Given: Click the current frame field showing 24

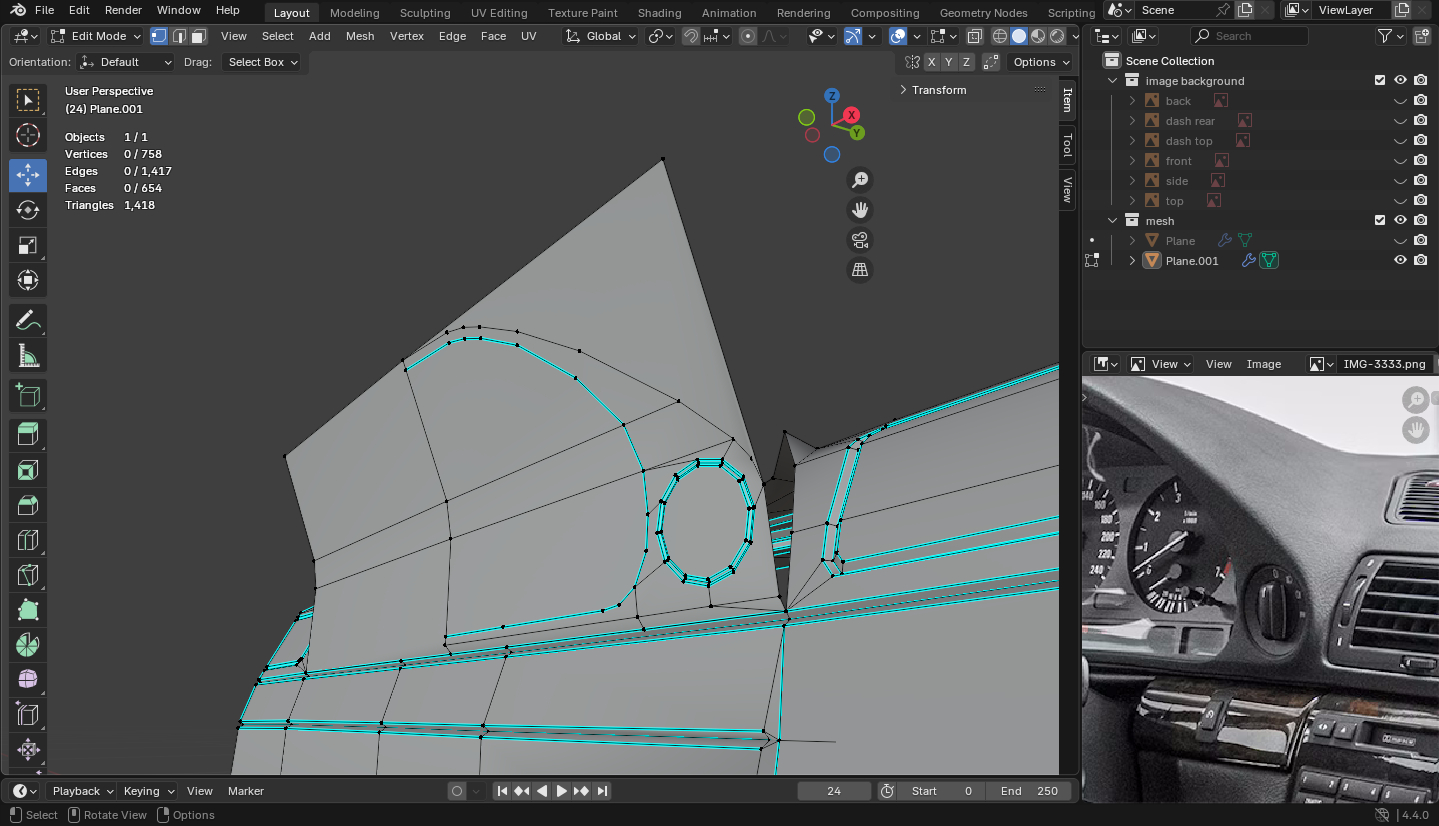Looking at the screenshot, I should [834, 791].
